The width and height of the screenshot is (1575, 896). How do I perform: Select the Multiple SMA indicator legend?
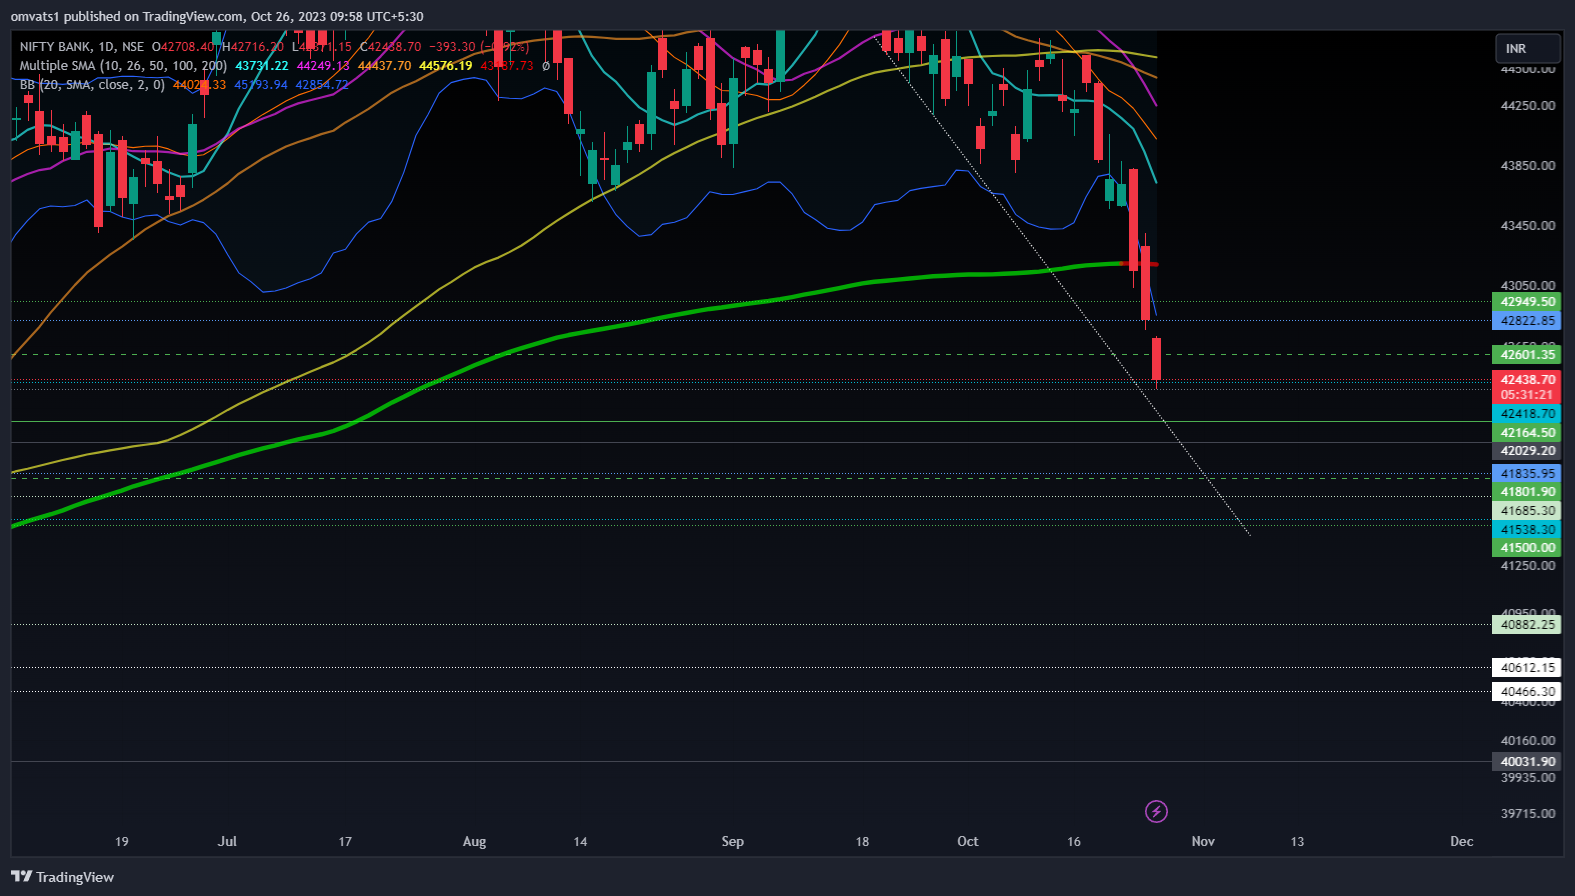pyautogui.click(x=123, y=66)
